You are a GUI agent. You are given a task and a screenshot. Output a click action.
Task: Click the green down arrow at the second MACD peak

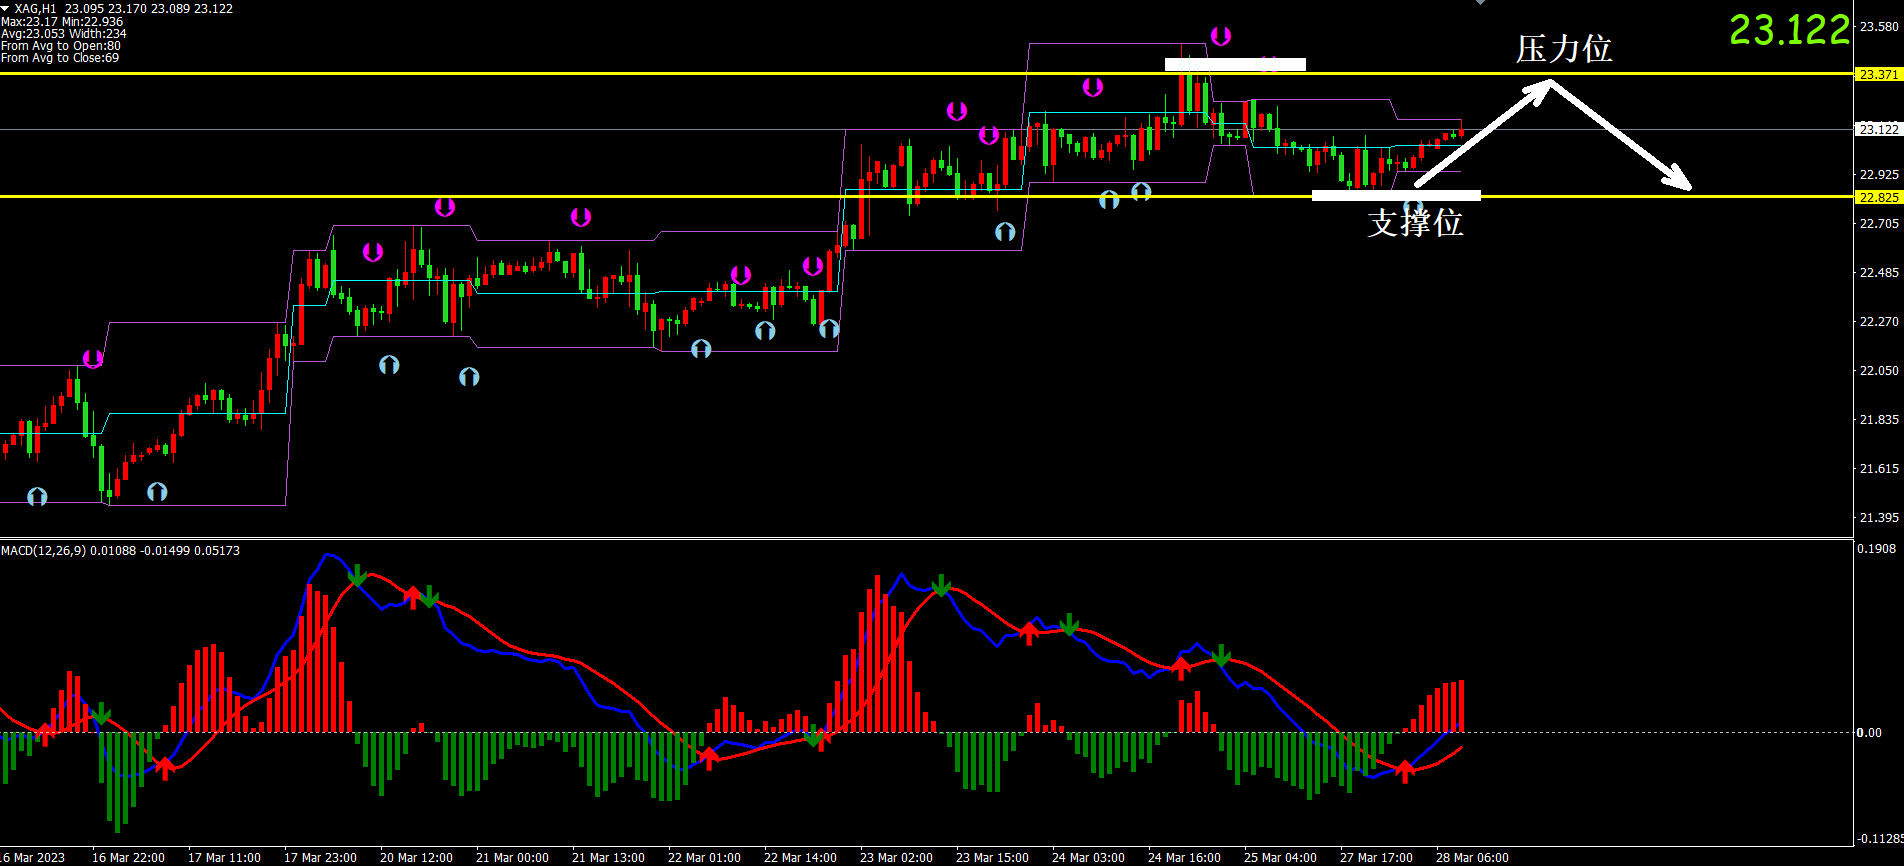[940, 586]
